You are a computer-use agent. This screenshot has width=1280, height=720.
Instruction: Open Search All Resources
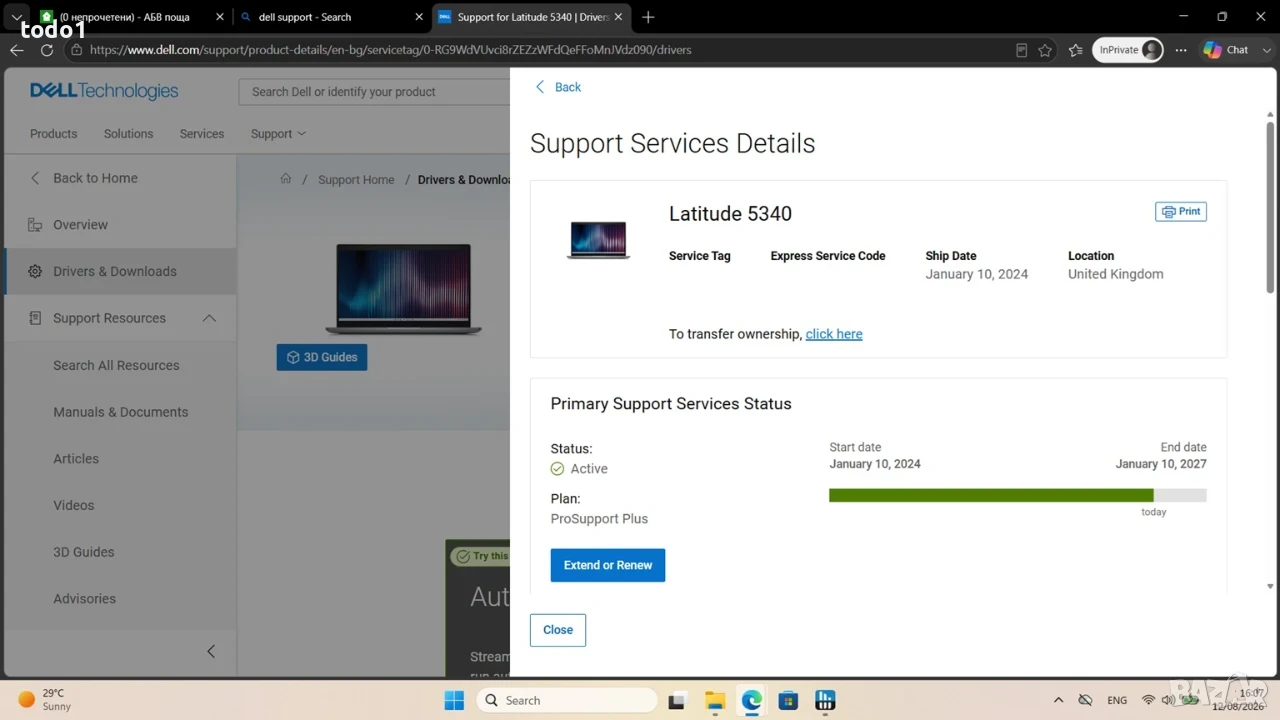(116, 365)
